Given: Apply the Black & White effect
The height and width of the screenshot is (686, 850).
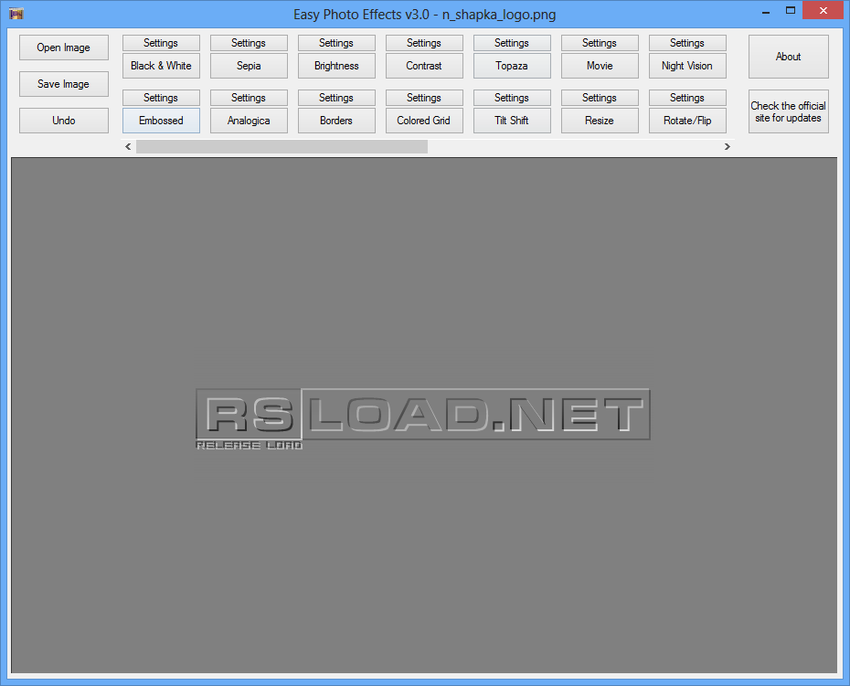Looking at the screenshot, I should tap(161, 66).
